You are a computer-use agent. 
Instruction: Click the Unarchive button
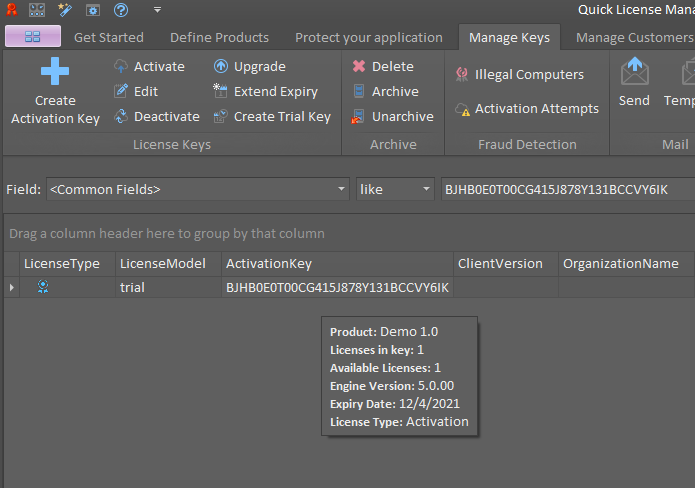point(393,117)
